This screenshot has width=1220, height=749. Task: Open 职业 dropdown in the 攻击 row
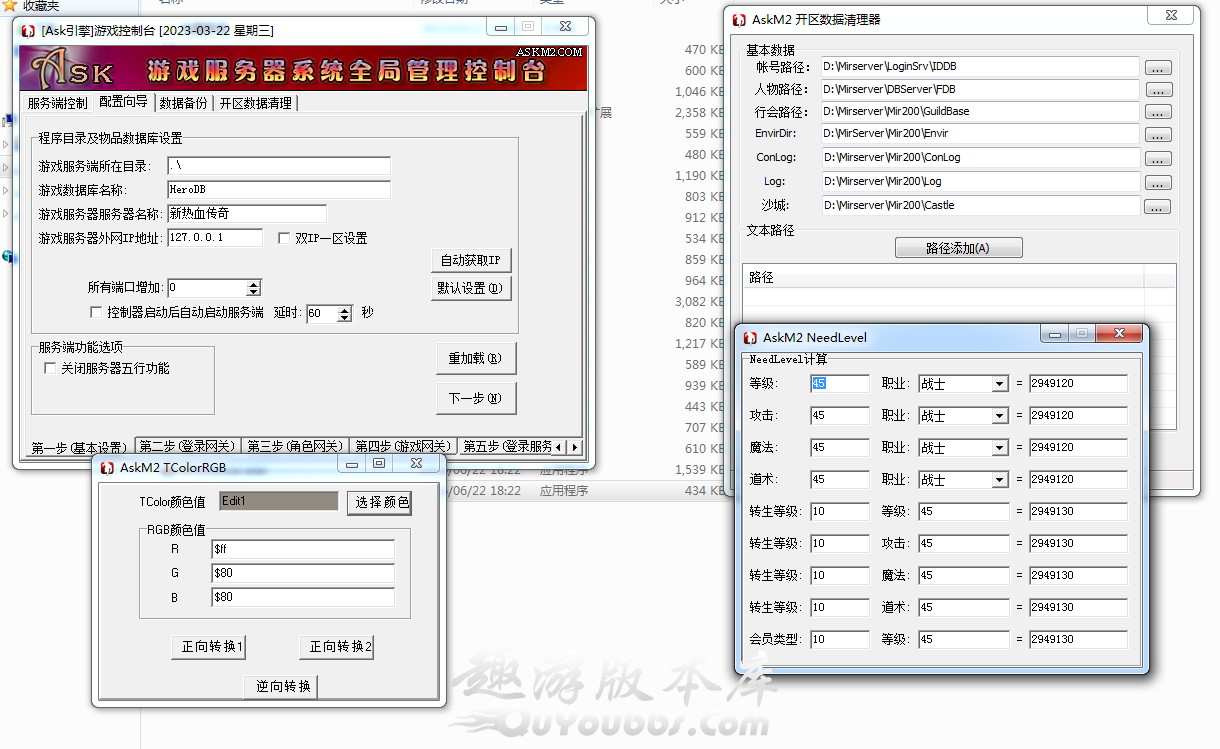(998, 416)
